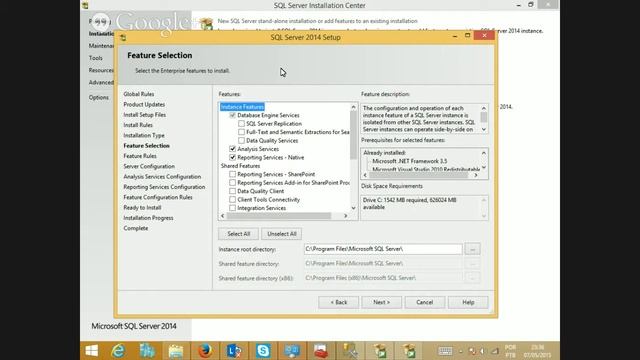Open Firefox from the taskbar
Screen dimensions: 640x360
pyautogui.click(x=205, y=351)
